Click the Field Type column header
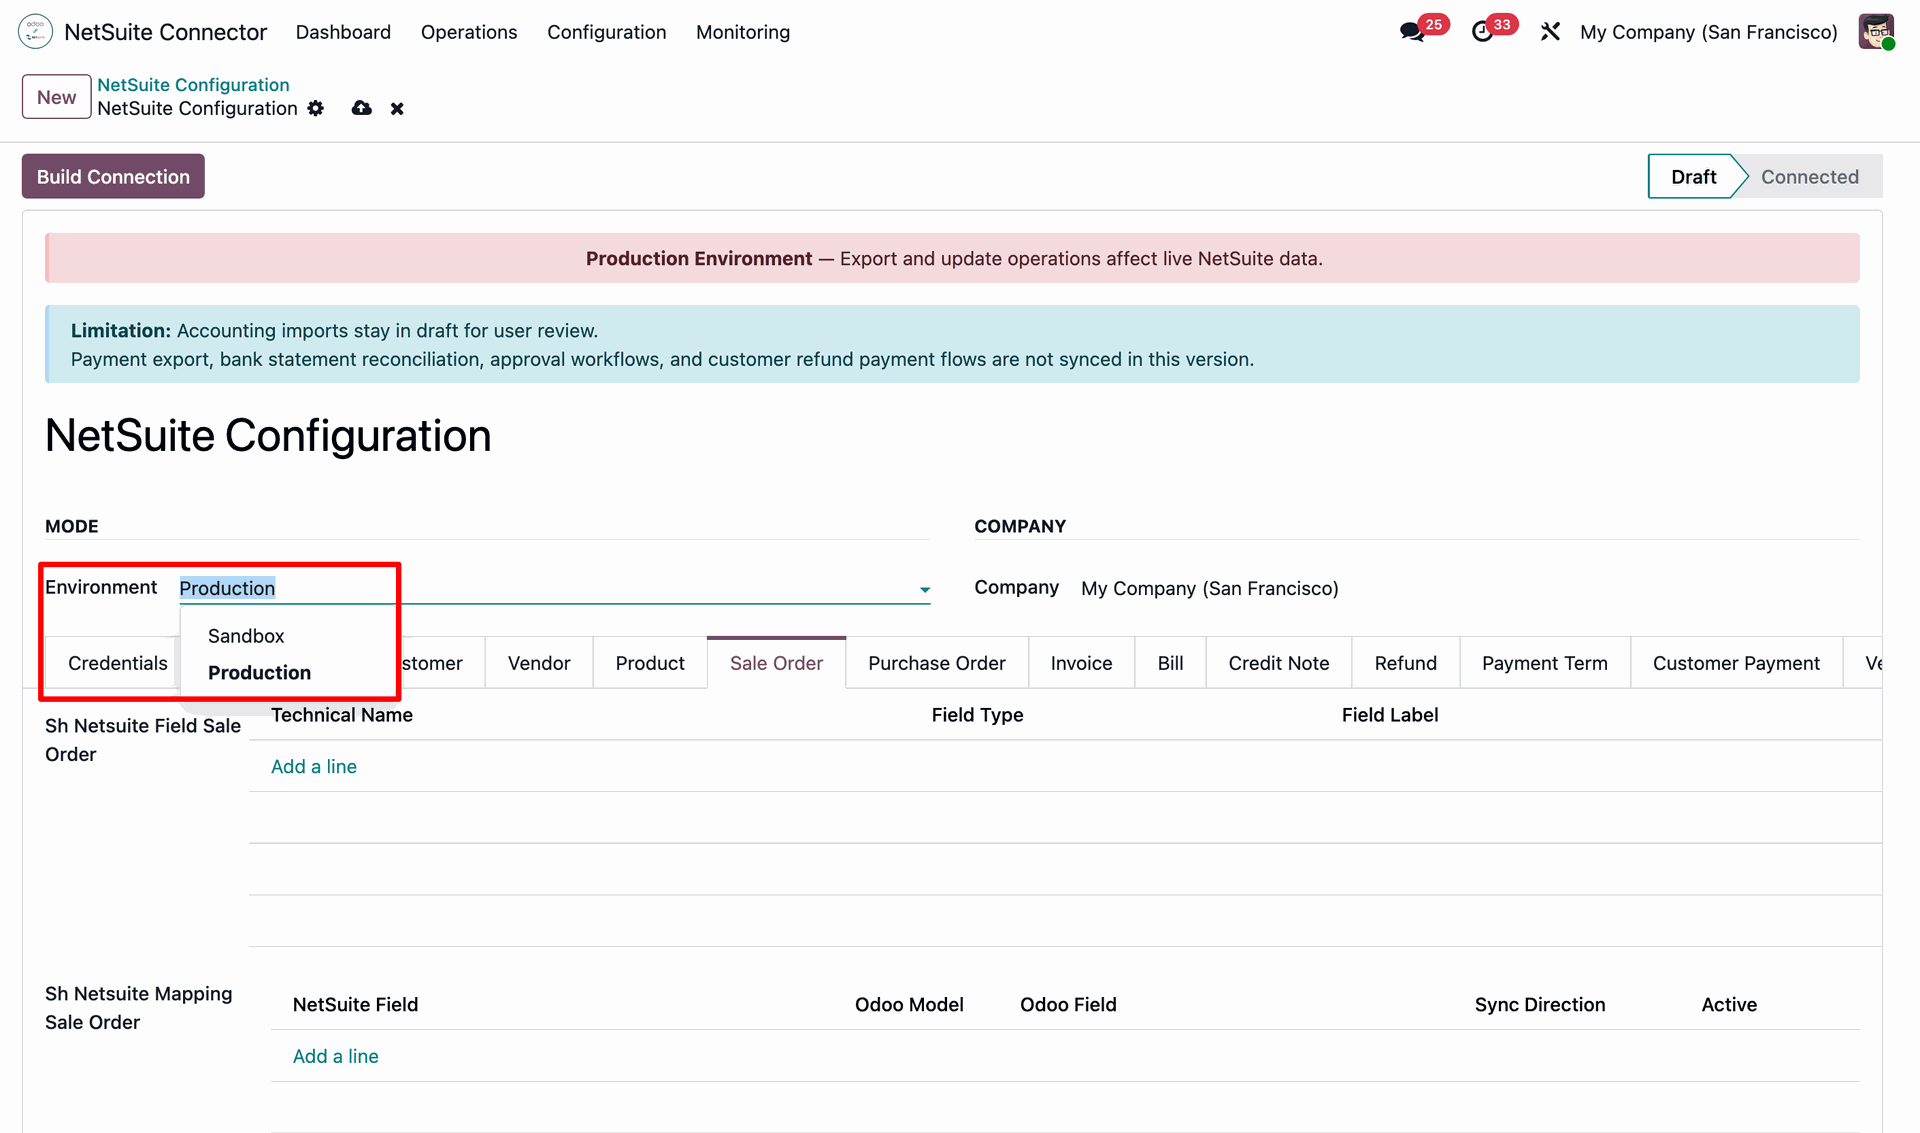Image resolution: width=1920 pixels, height=1133 pixels. point(977,715)
